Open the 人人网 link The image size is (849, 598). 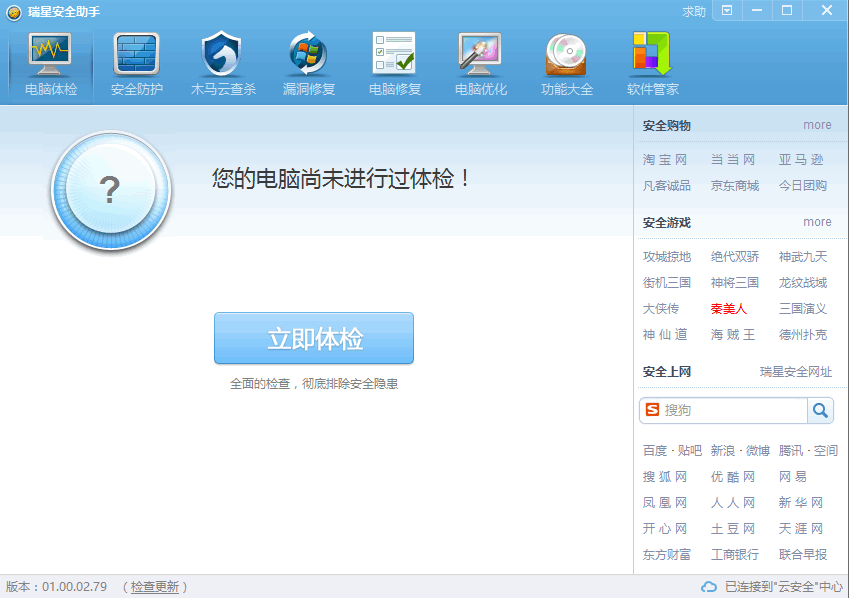(x=733, y=503)
